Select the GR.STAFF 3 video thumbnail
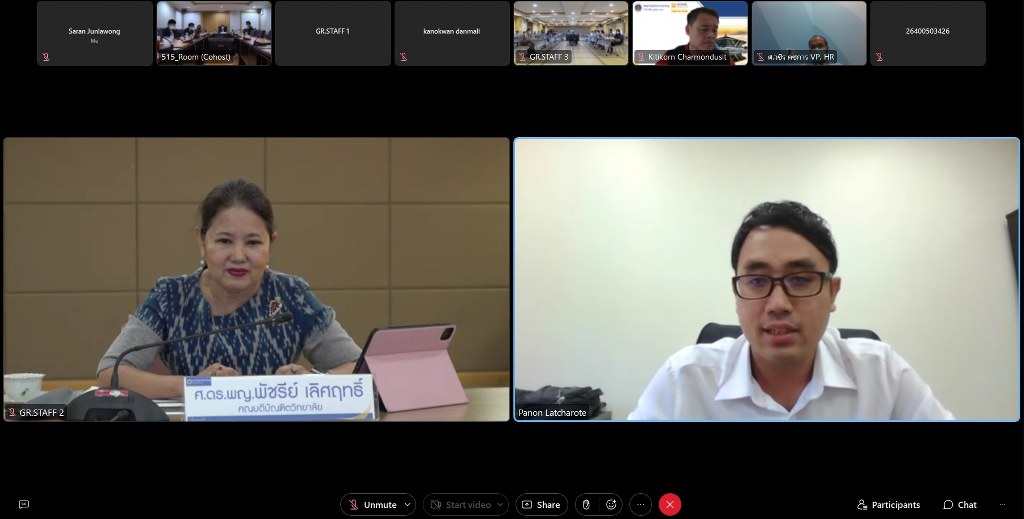 point(571,33)
